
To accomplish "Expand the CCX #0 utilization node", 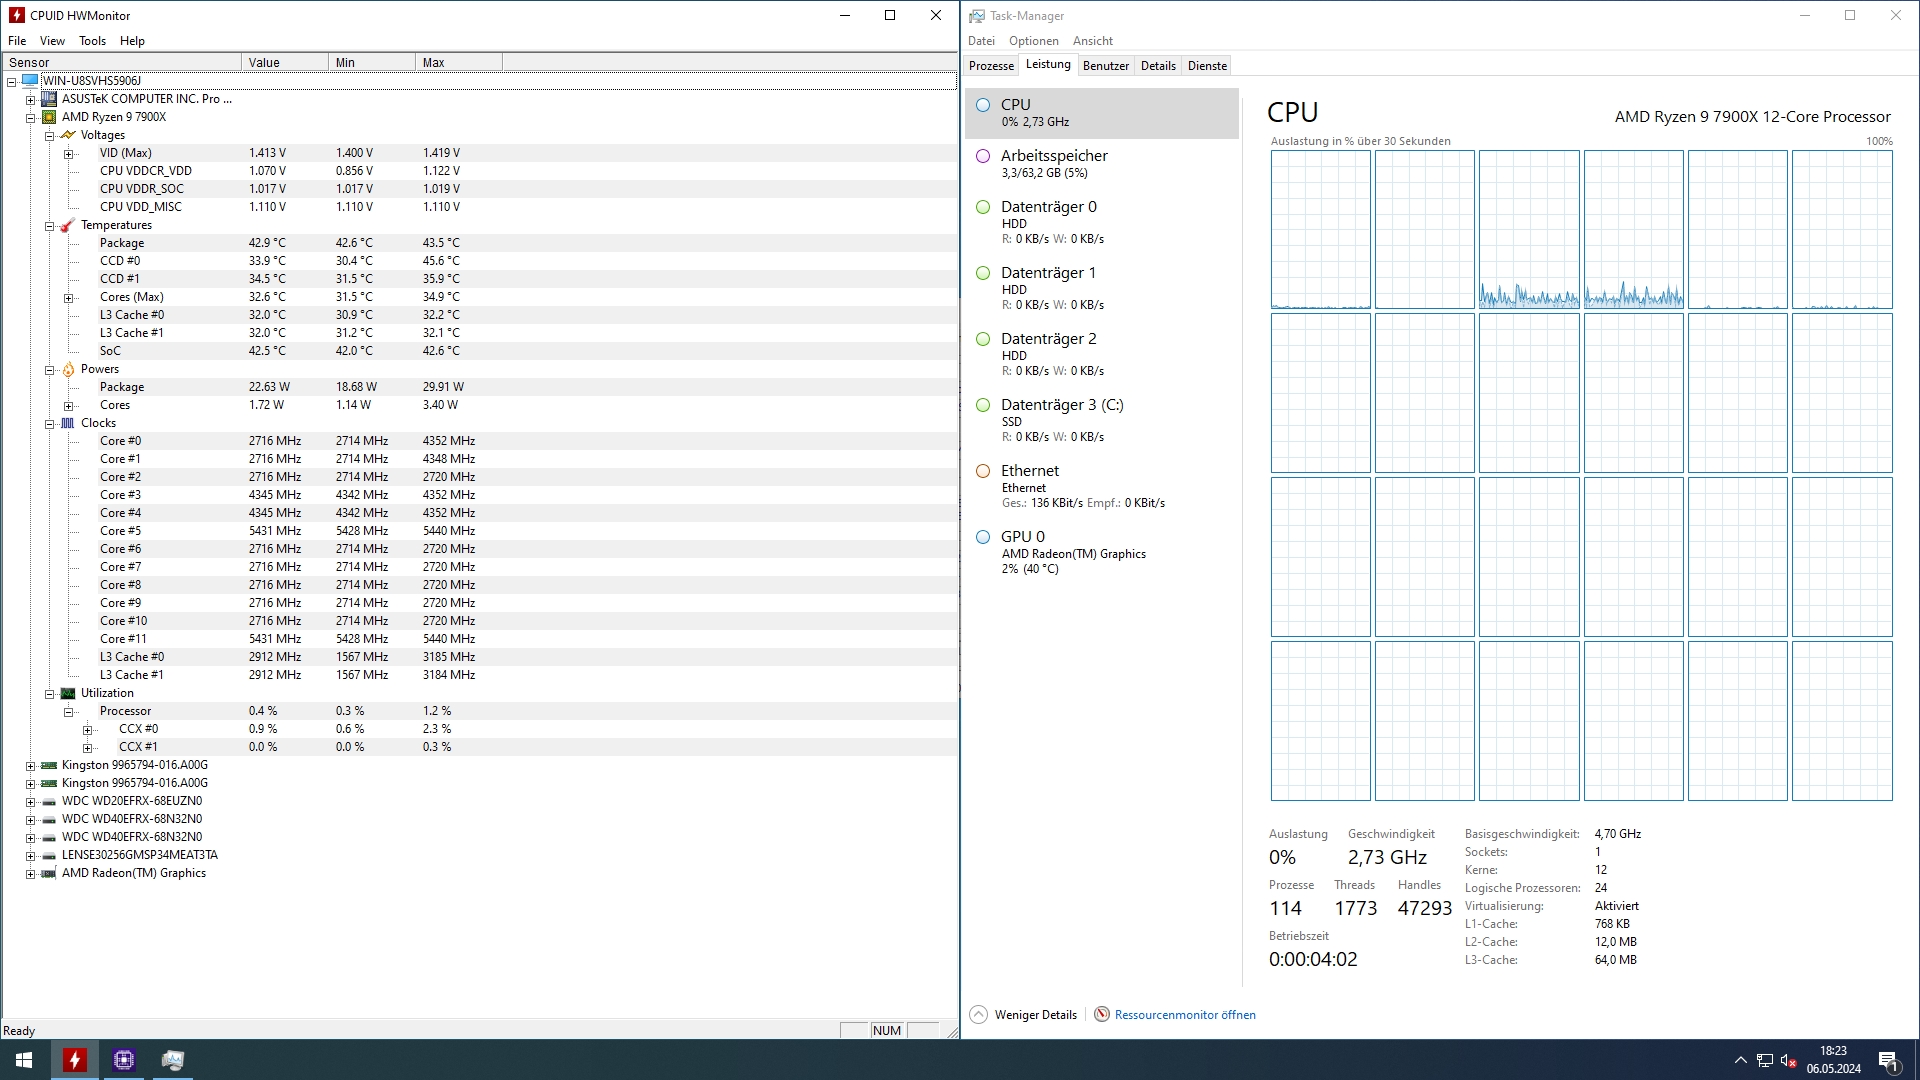I will click(87, 730).
